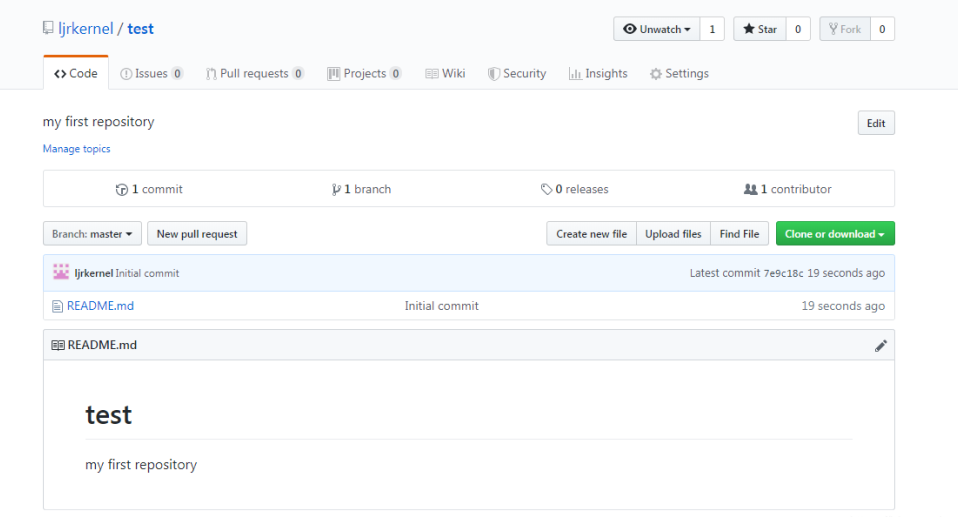Open the Issues tab
The width and height of the screenshot is (958, 517).
pyautogui.click(x=152, y=73)
